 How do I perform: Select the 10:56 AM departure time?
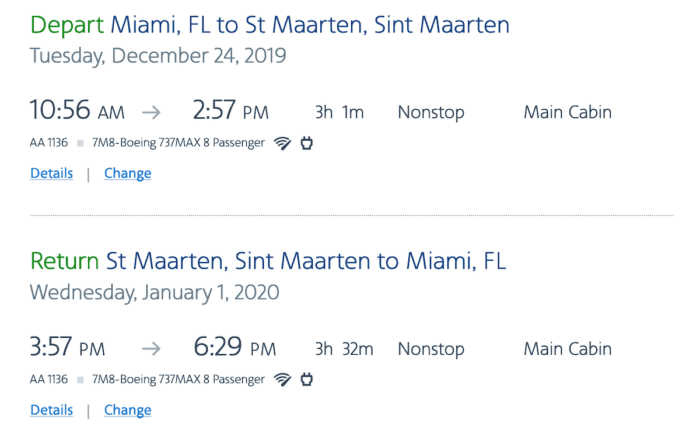pos(77,111)
